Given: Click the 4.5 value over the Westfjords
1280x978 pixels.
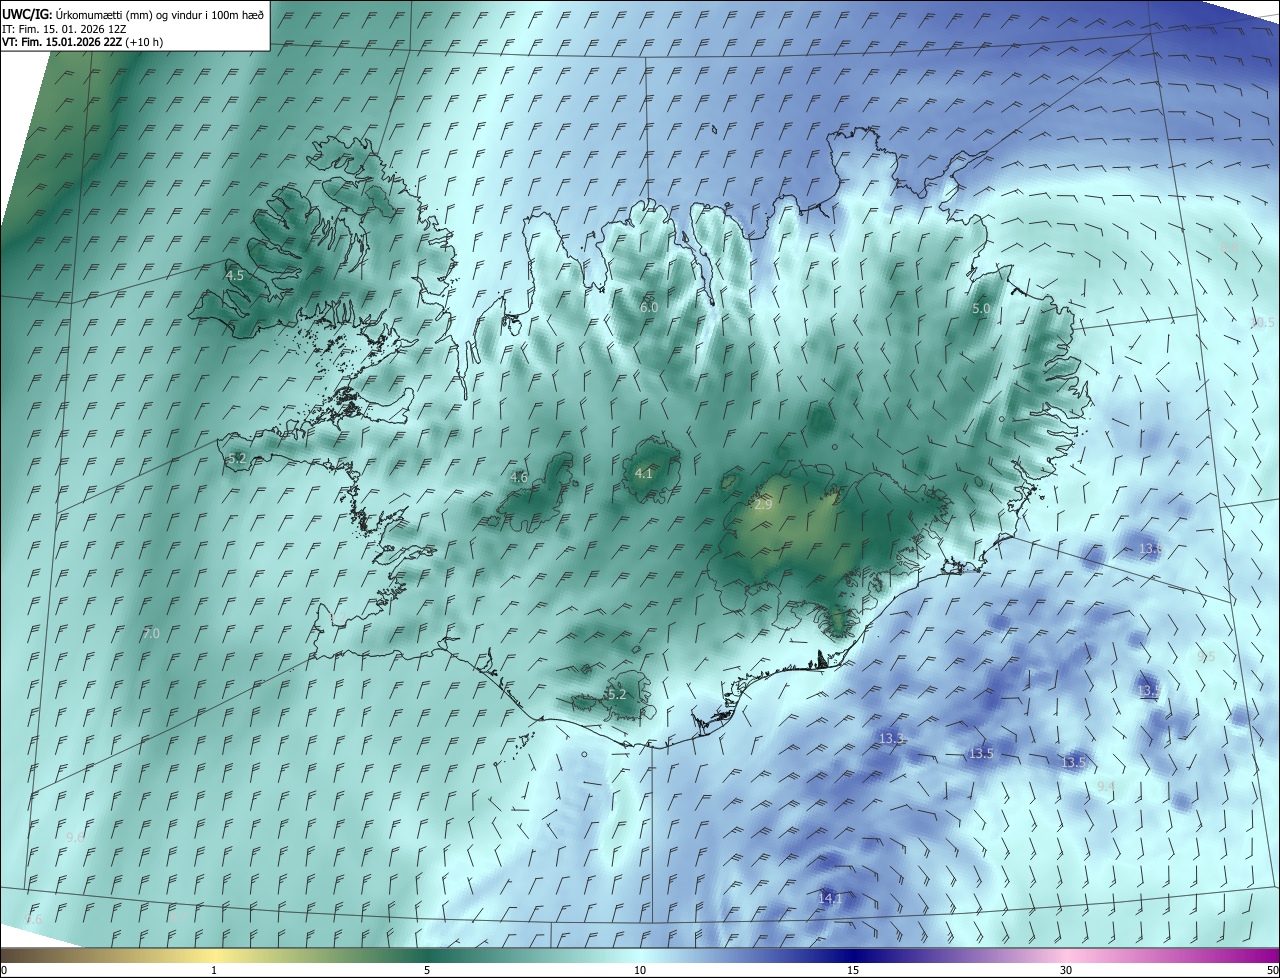Looking at the screenshot, I should [x=235, y=275].
